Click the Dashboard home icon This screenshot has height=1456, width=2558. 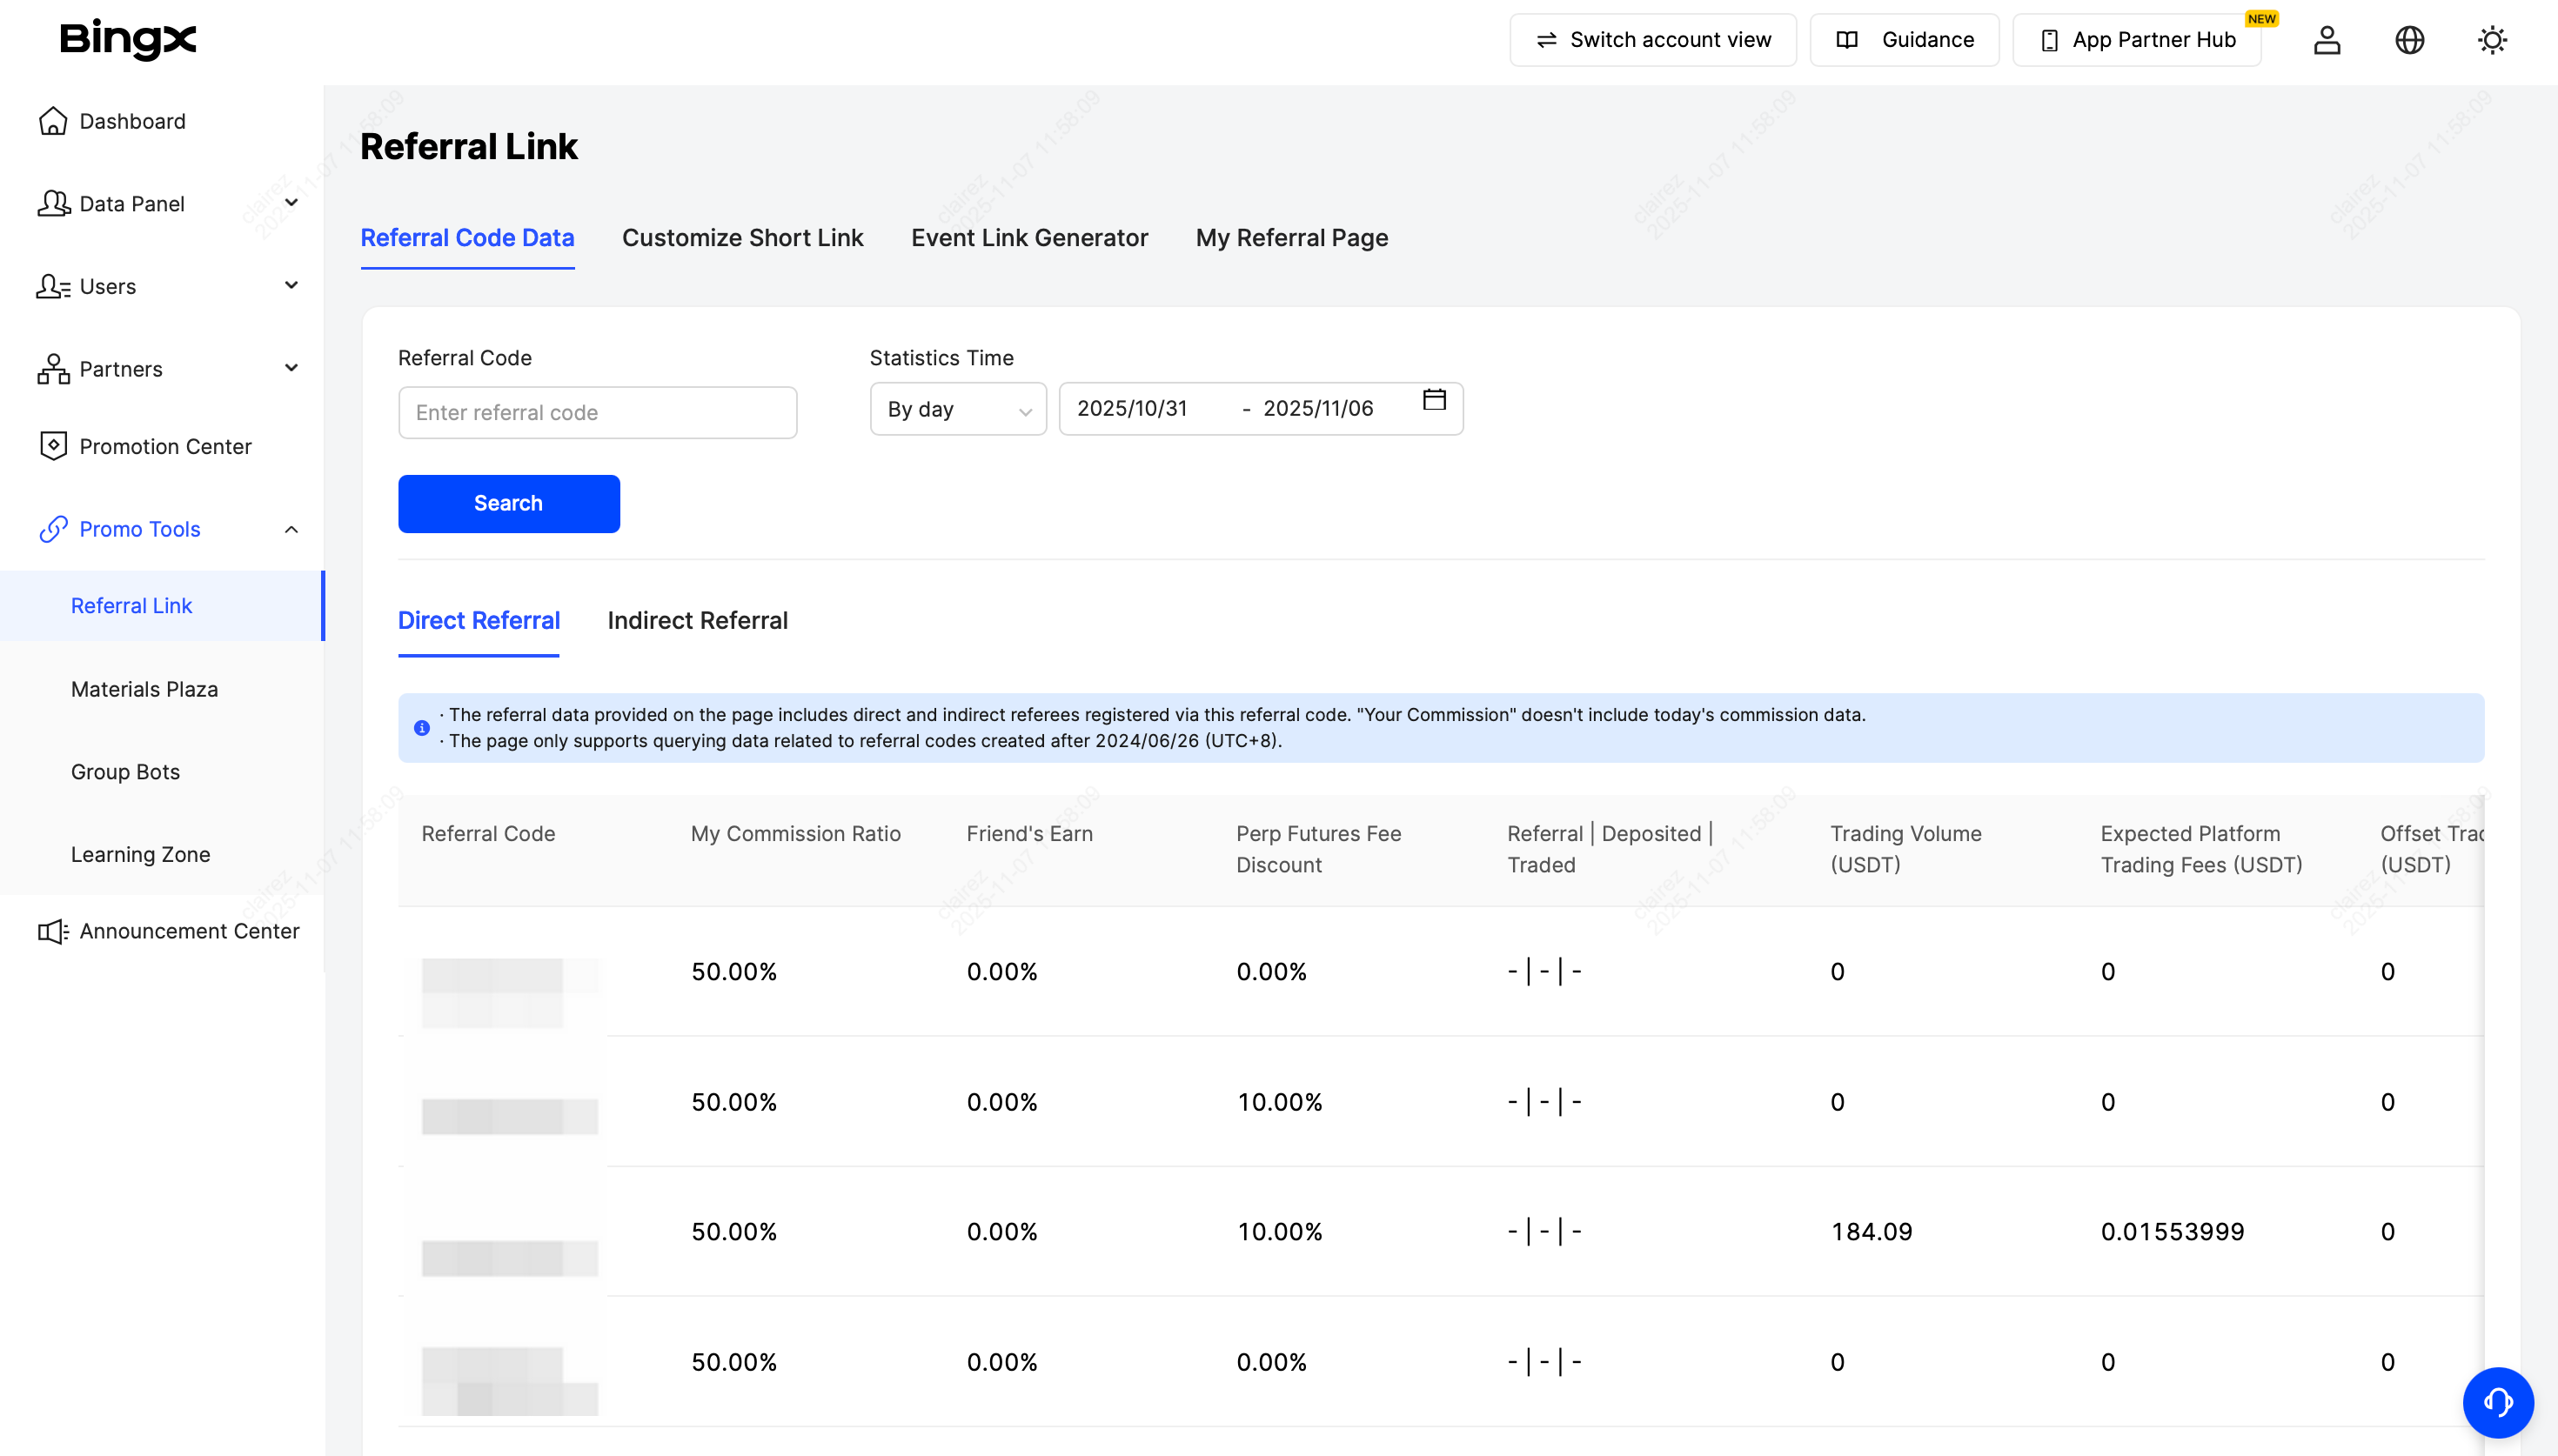[53, 121]
